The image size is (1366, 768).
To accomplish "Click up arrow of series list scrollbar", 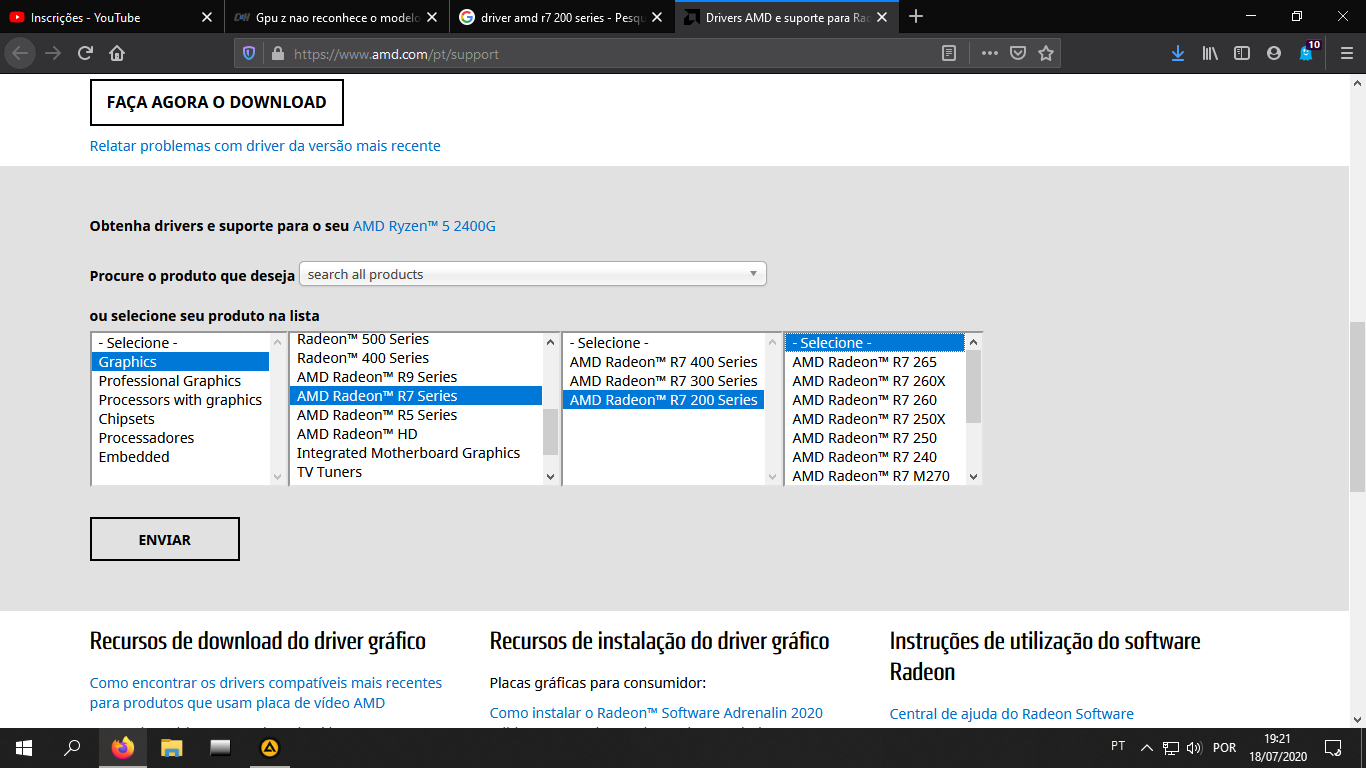I will coord(550,342).
